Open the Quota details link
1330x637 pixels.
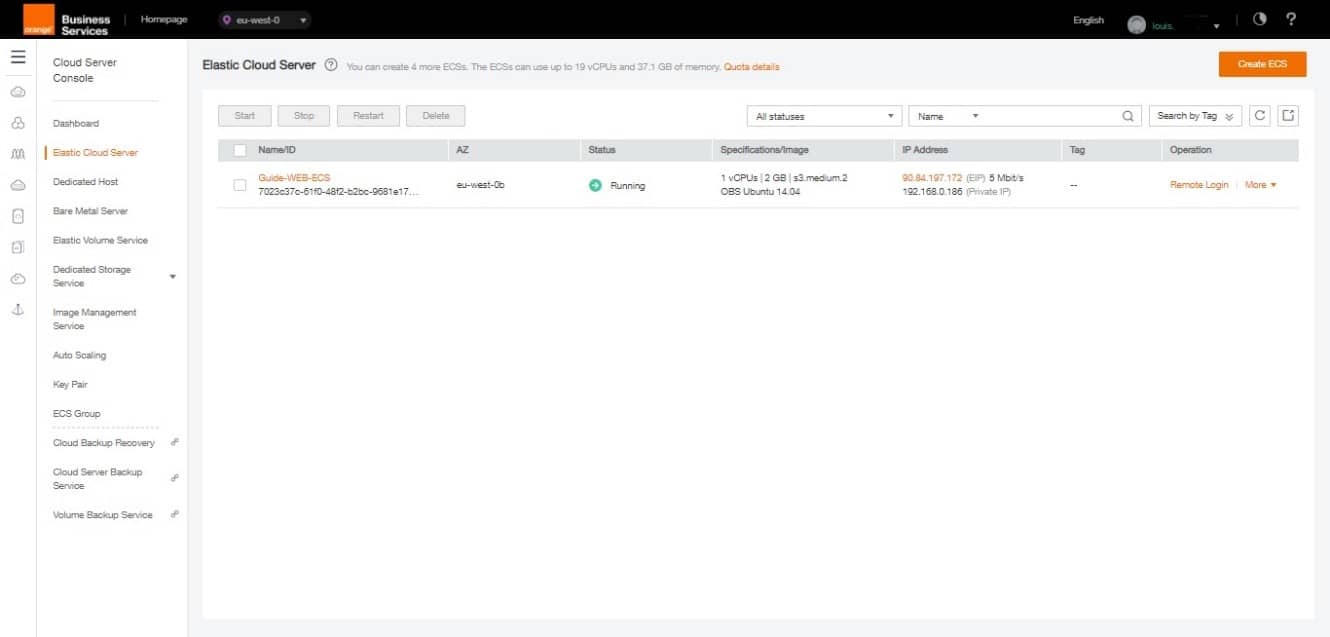(x=751, y=67)
